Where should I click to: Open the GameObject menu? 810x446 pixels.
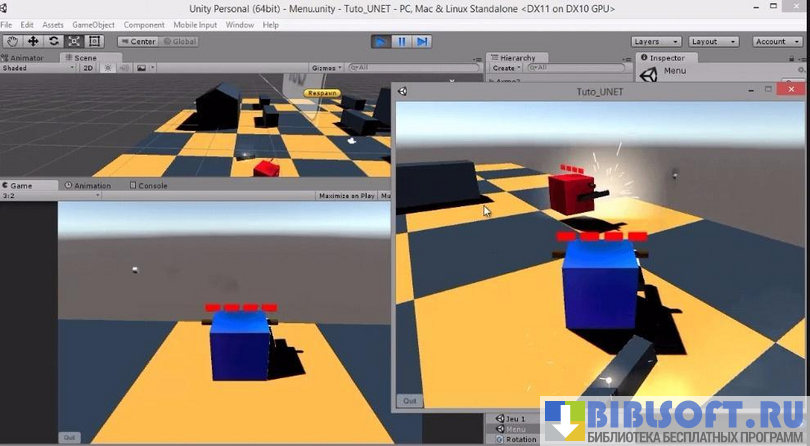[92, 24]
